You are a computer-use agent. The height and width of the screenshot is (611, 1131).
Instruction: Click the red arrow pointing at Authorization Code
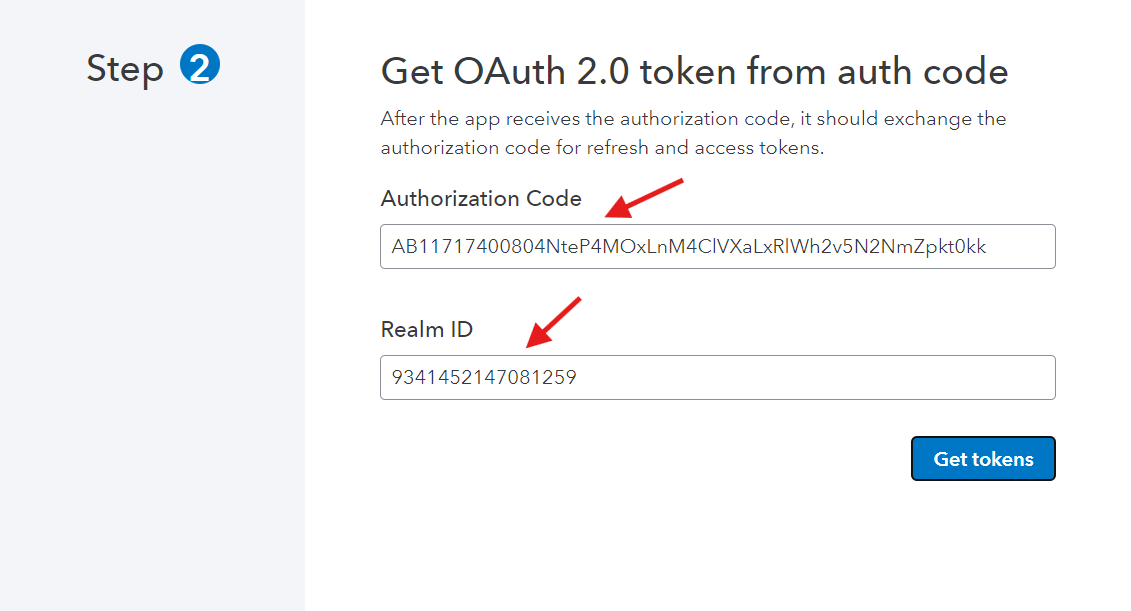[x=643, y=198]
